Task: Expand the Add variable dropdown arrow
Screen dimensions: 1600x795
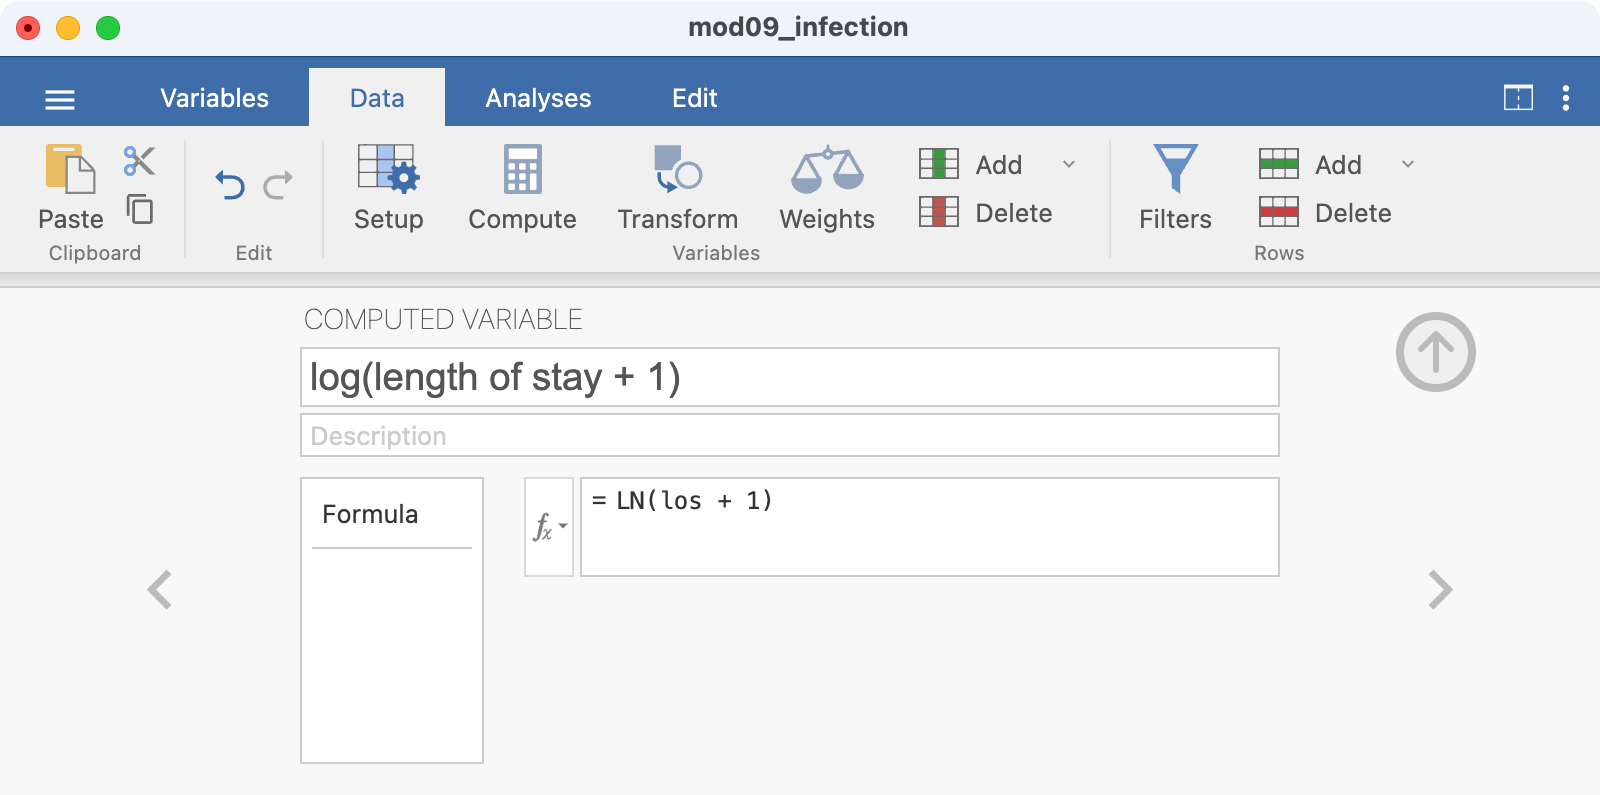Action: (x=1069, y=164)
